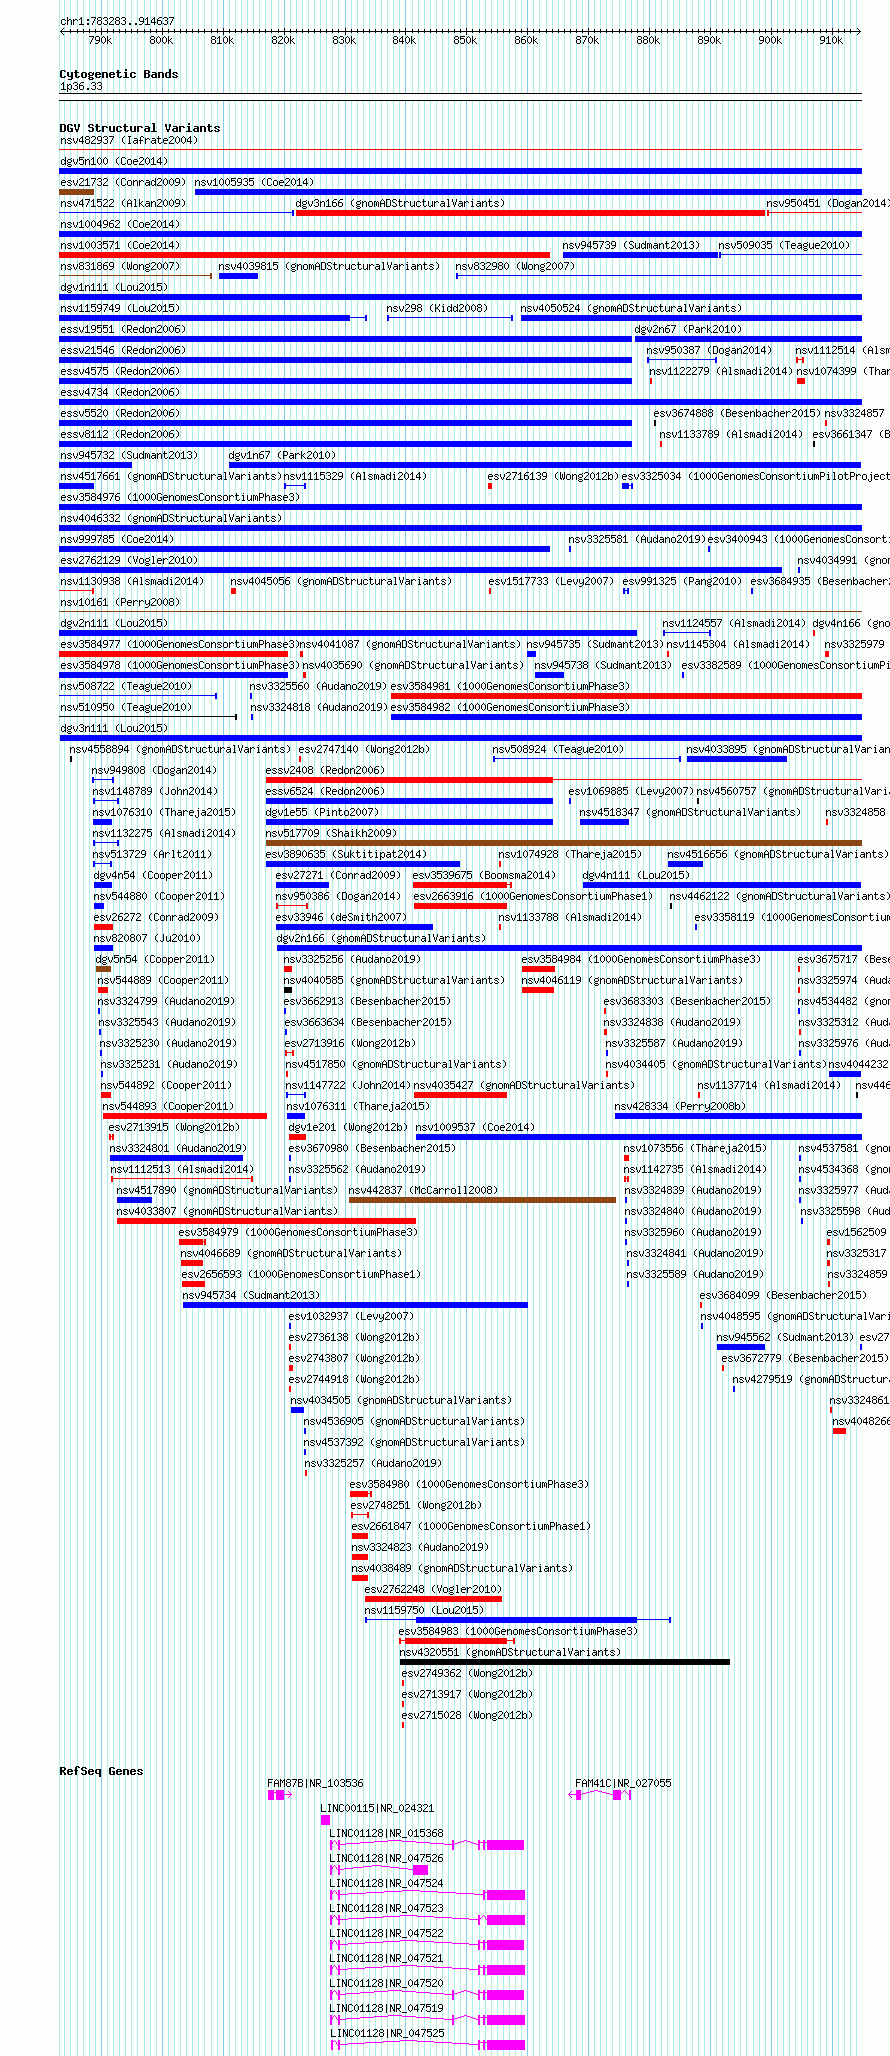The image size is (890, 2056).
Task: Select label esv33946 (deSmith2007)
Action: (x=341, y=917)
